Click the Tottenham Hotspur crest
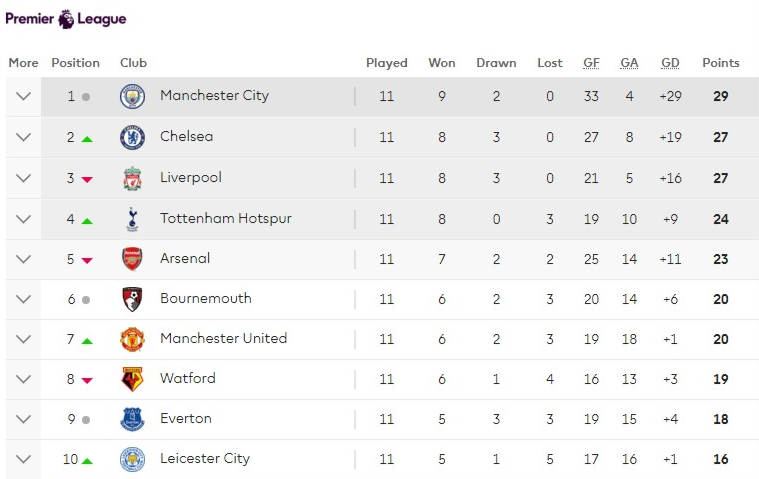The image size is (759, 479). pos(132,219)
